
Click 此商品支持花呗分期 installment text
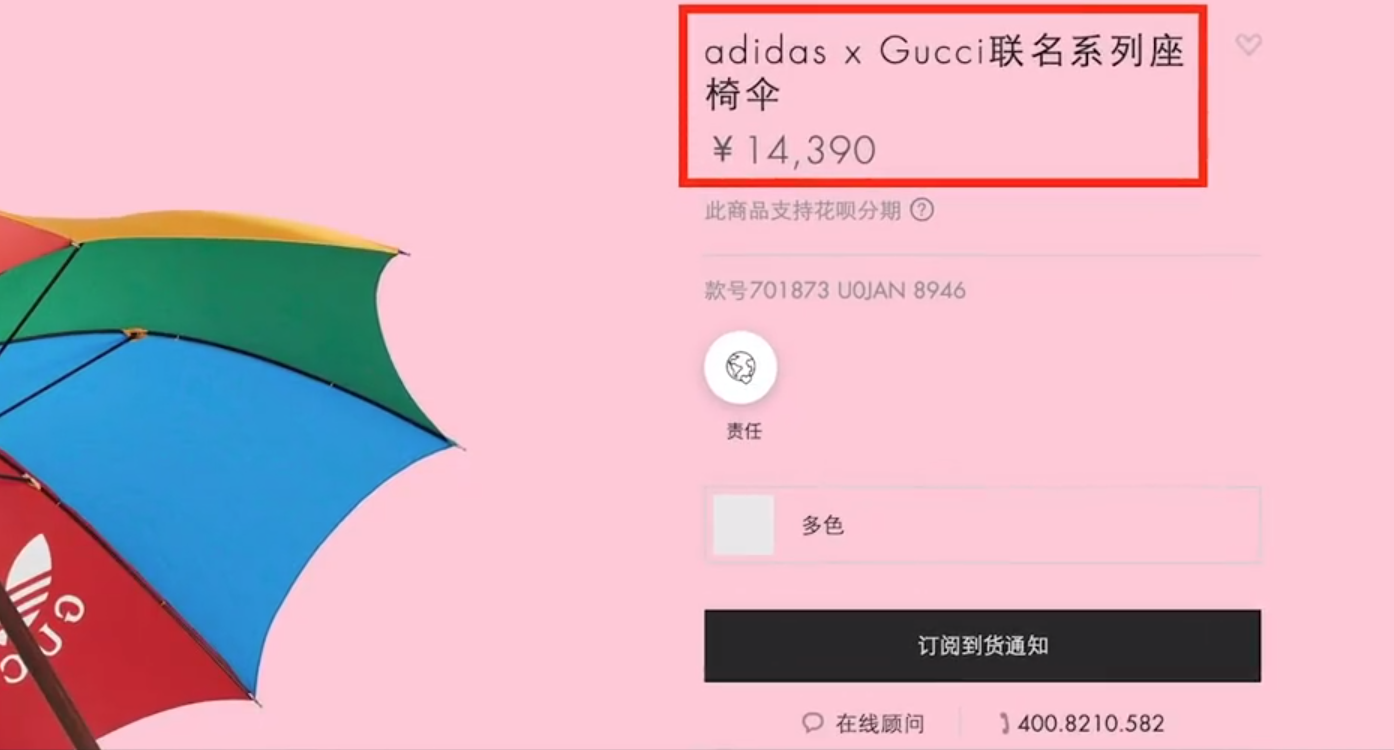pyautogui.click(x=803, y=210)
